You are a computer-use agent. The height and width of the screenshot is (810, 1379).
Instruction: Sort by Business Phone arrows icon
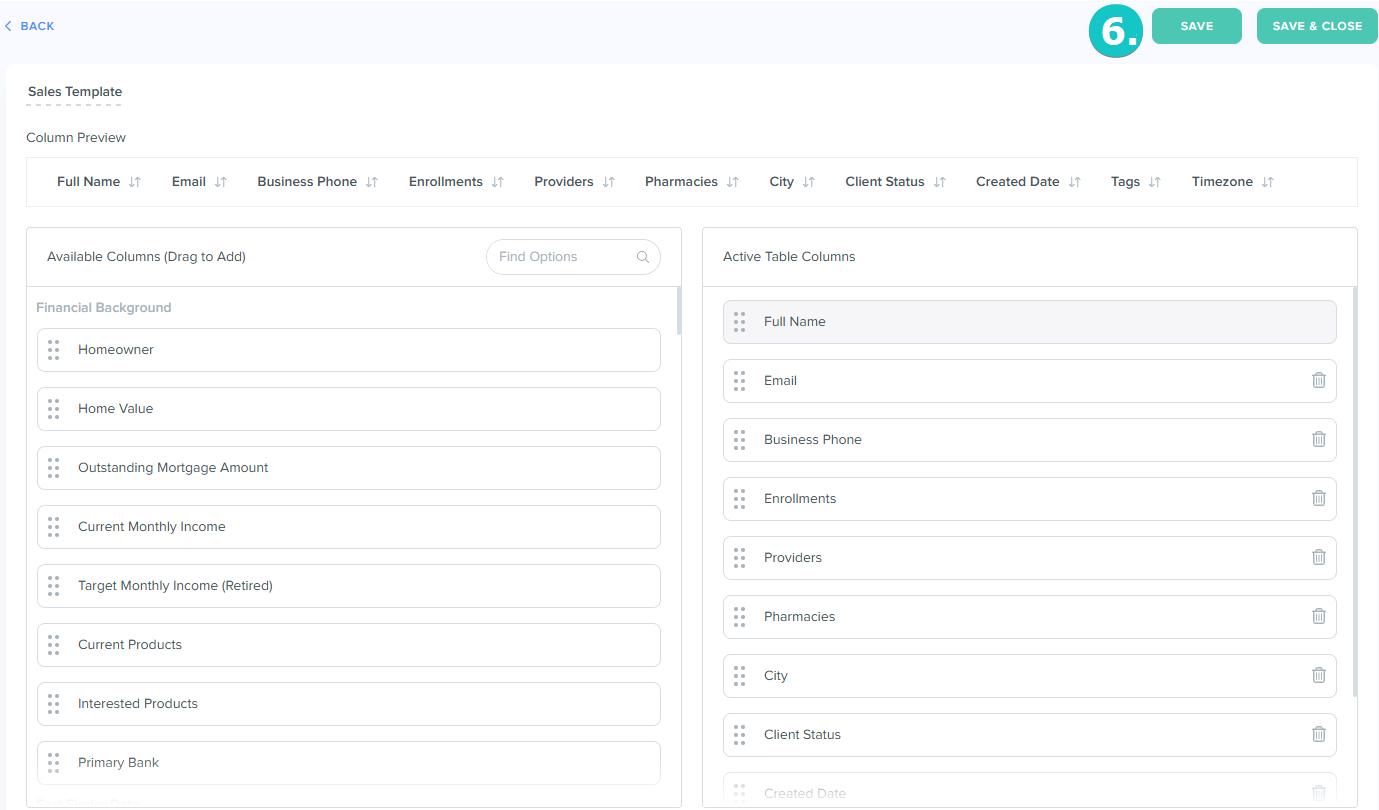point(372,182)
